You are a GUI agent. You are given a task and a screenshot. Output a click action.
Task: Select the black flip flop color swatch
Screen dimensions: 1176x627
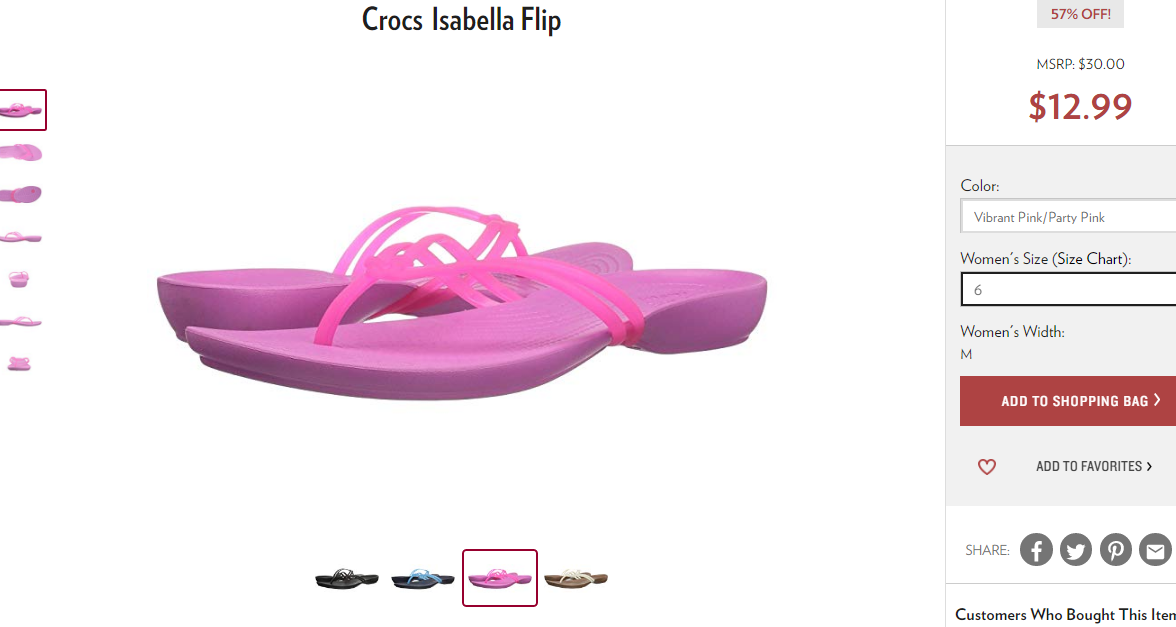346,578
